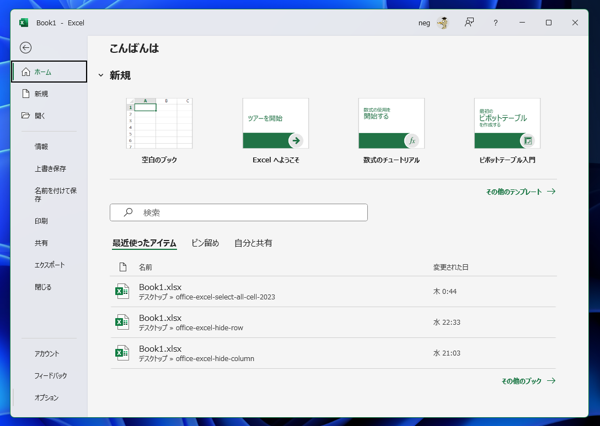
Task: Click the user profile avatar picture
Action: click(443, 23)
